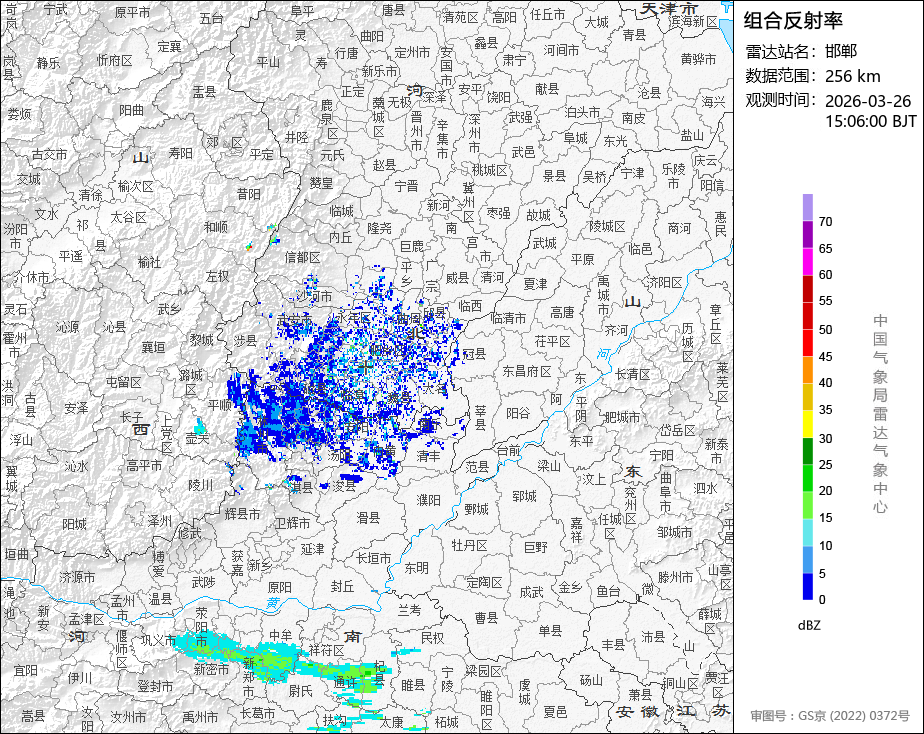Click the 昔阳 label
The height and width of the screenshot is (734, 924).
tap(249, 194)
